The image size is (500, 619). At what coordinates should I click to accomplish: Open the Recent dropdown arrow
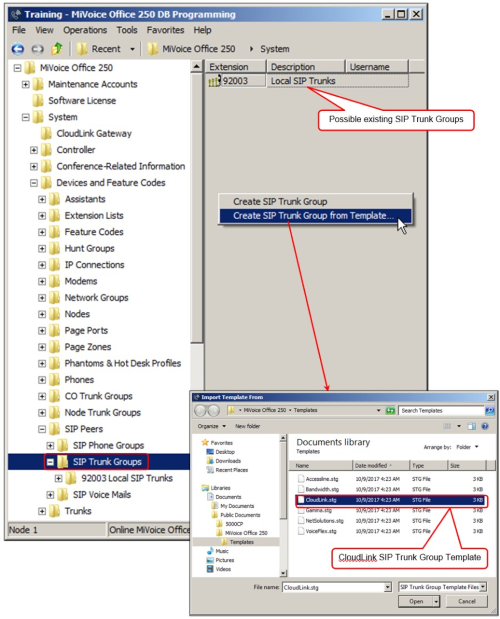tap(132, 49)
